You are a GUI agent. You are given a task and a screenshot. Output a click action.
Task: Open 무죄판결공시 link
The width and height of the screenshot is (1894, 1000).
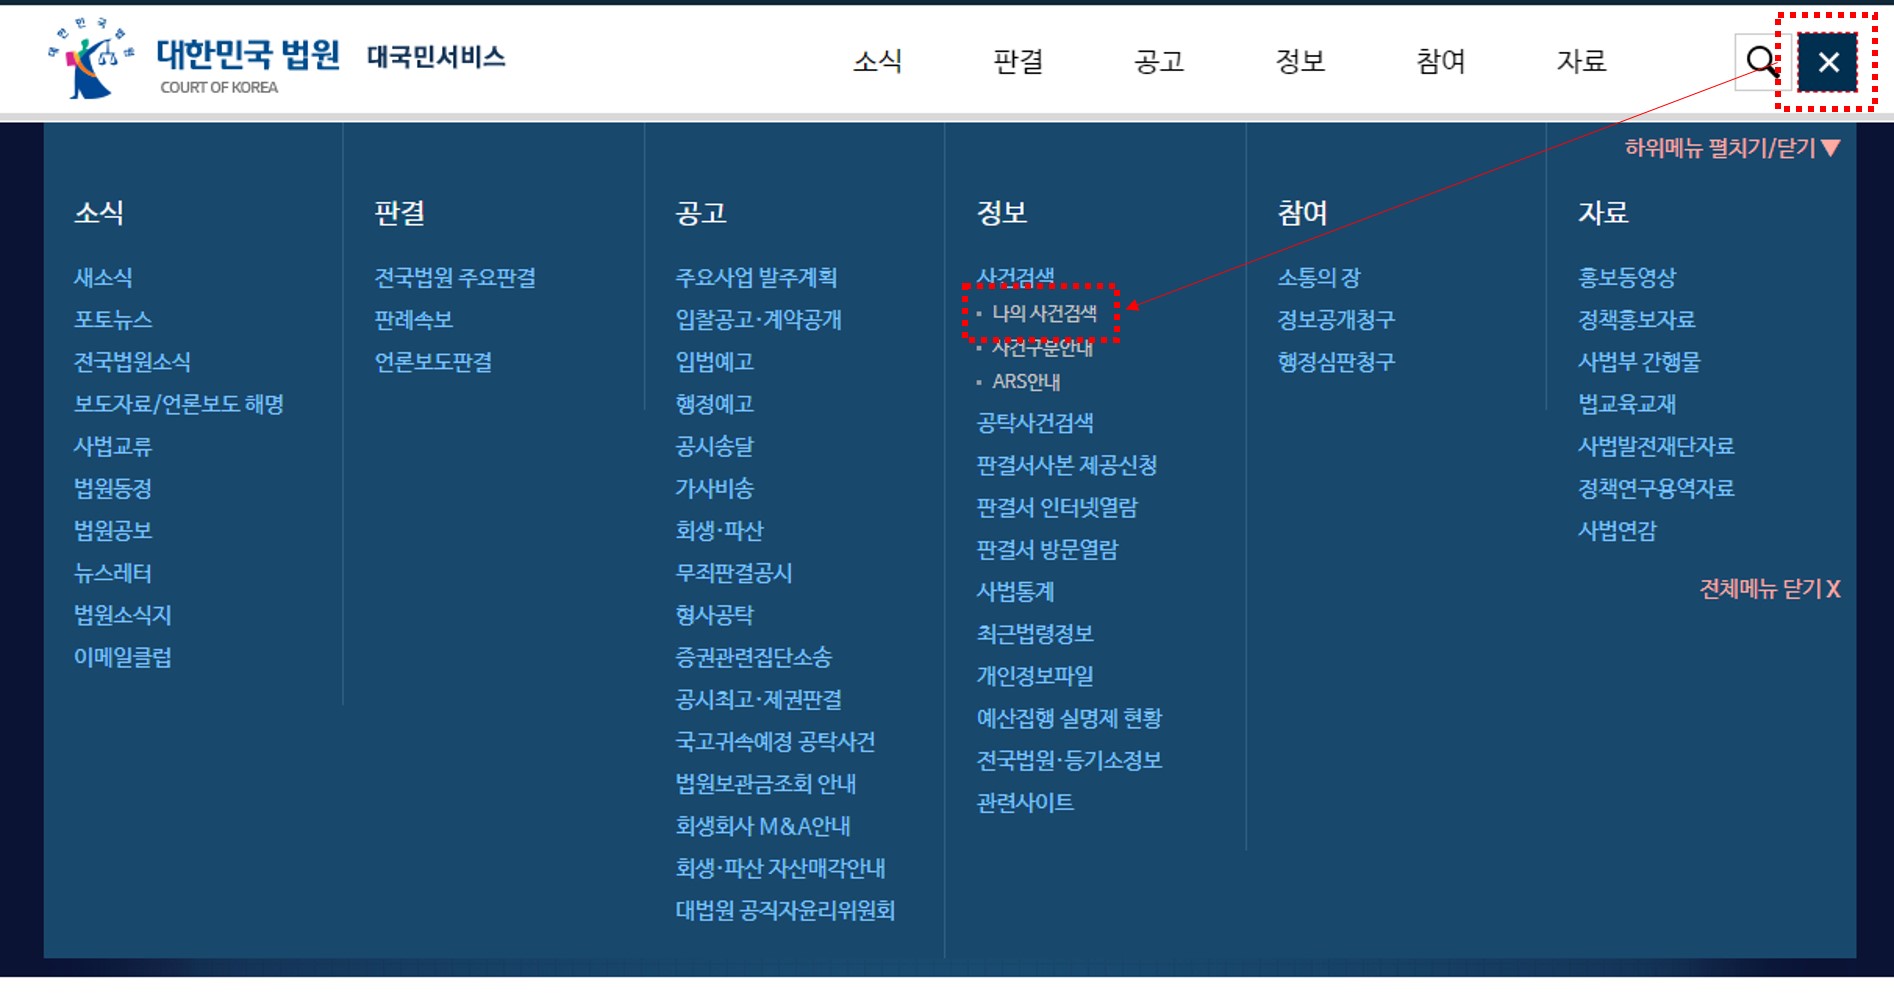pyautogui.click(x=734, y=573)
